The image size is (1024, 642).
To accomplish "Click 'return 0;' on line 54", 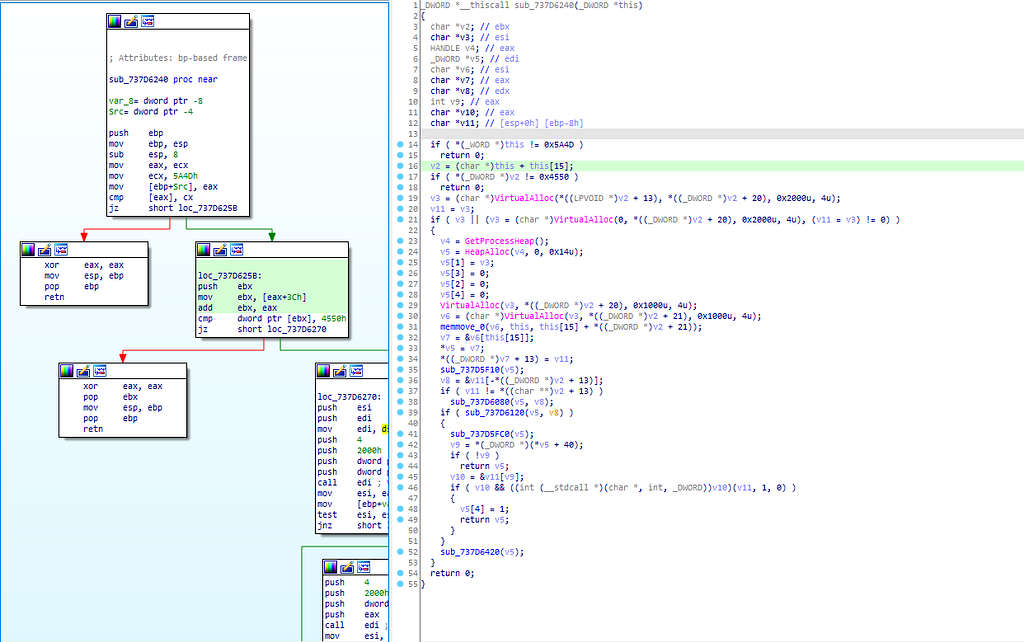I will (453, 573).
